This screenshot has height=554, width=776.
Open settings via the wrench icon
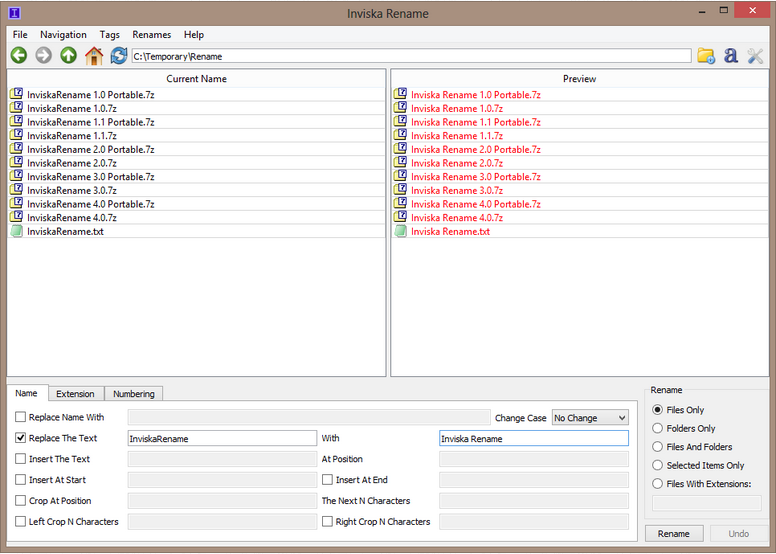[755, 56]
